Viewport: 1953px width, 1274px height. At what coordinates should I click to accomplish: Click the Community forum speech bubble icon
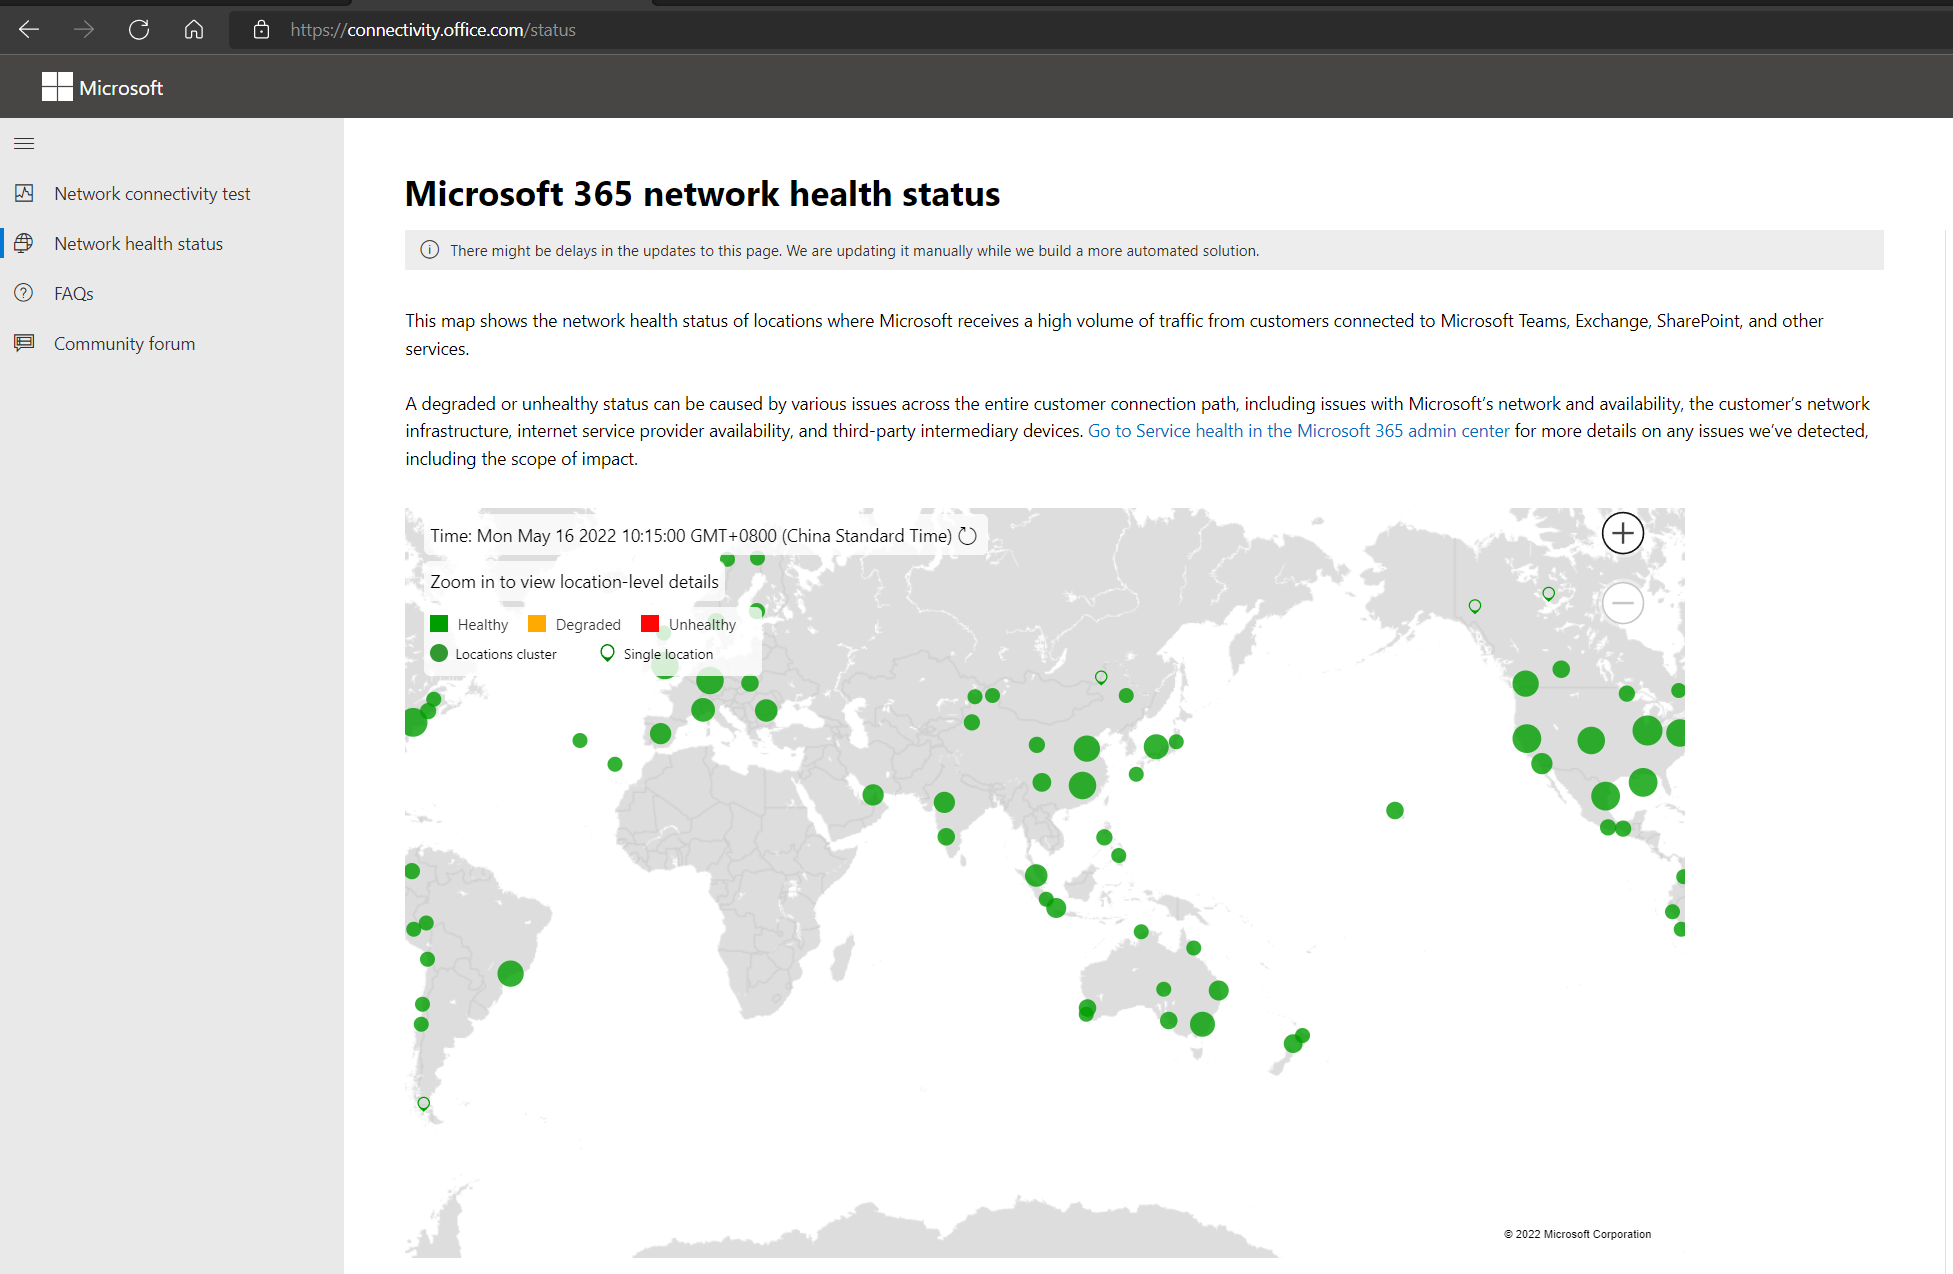(24, 342)
